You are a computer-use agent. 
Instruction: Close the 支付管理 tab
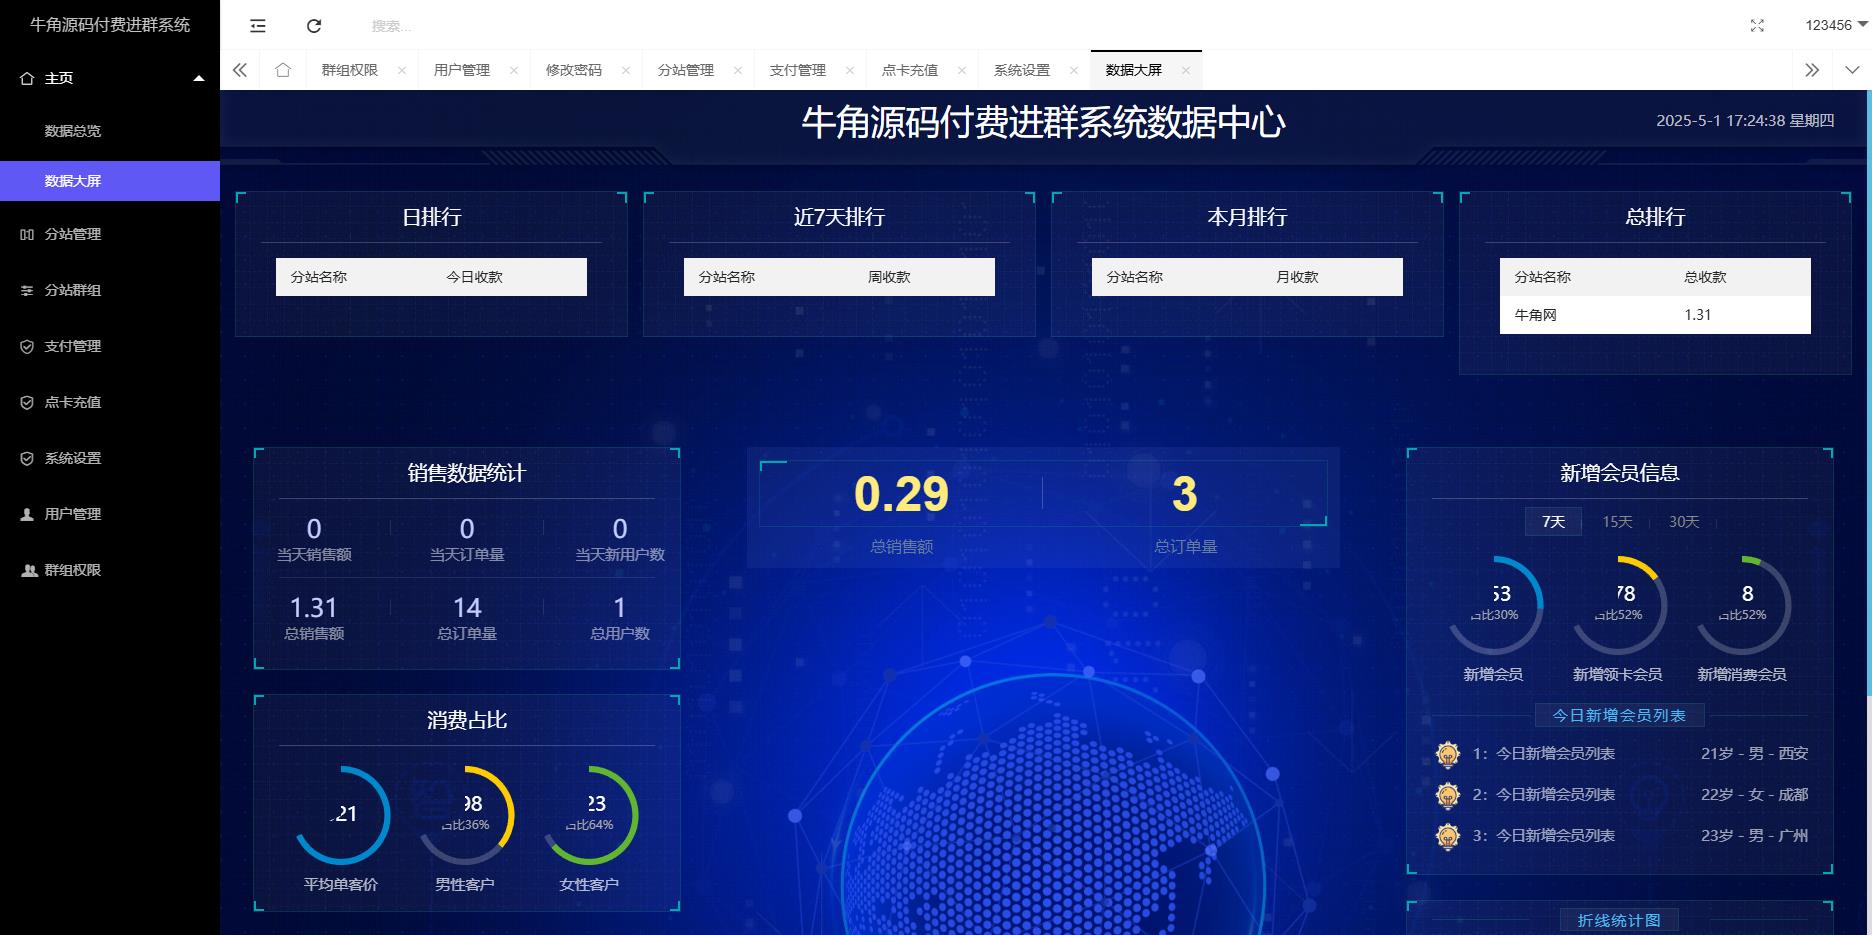[x=850, y=70]
